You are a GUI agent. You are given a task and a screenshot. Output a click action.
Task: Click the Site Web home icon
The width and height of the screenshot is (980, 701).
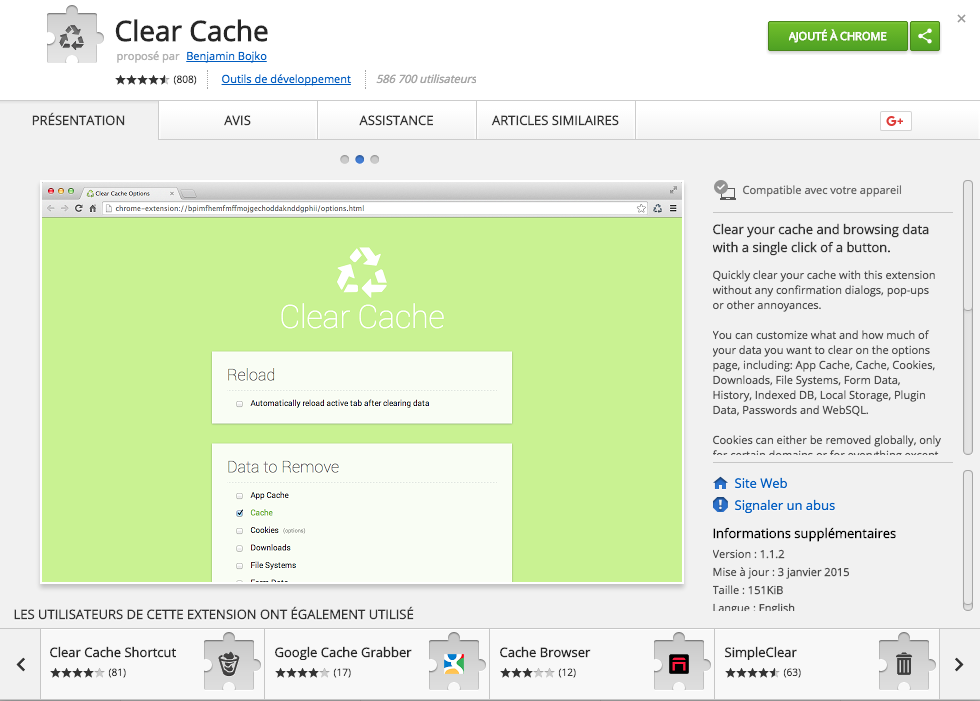pyautogui.click(x=720, y=483)
